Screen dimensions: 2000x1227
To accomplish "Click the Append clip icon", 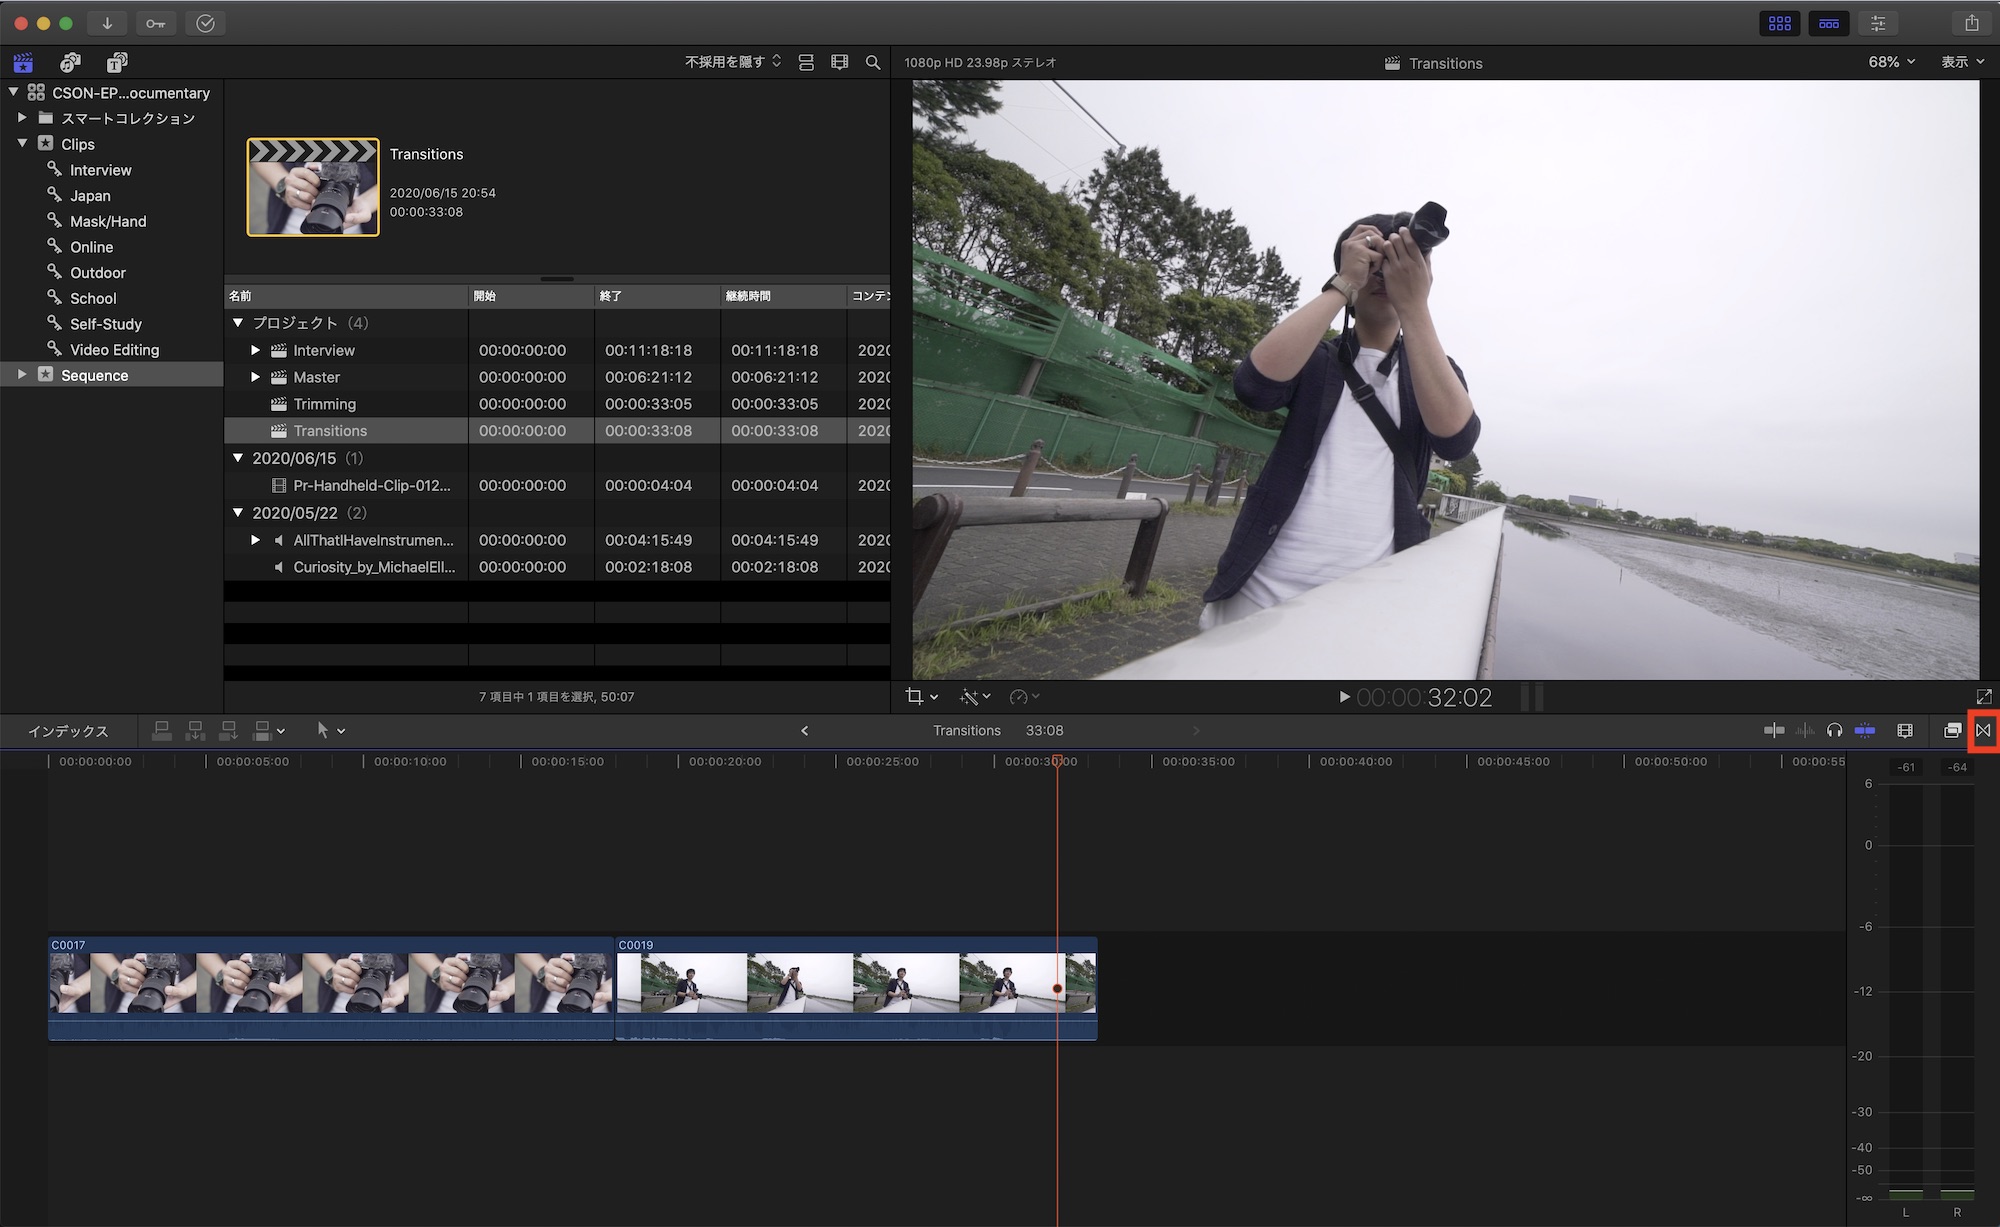I will pos(228,730).
